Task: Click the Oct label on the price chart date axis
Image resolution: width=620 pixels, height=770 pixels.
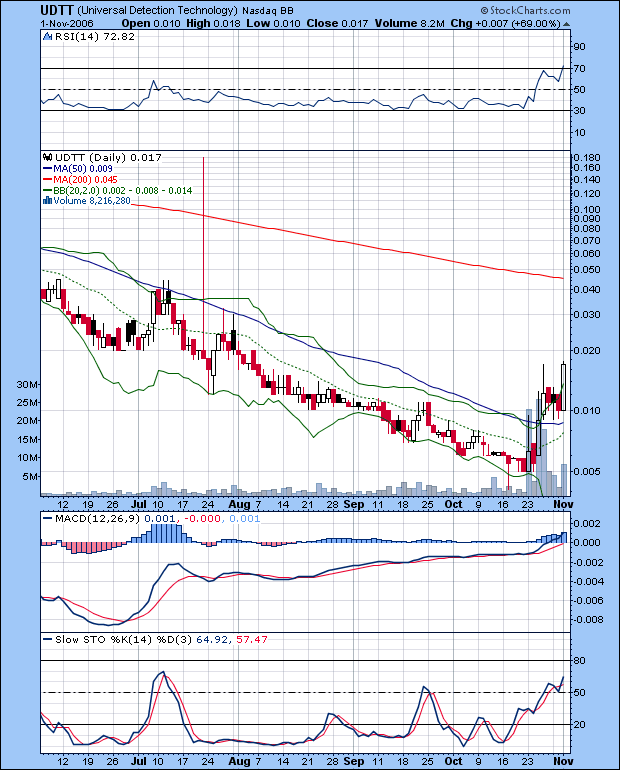Action: 453,504
